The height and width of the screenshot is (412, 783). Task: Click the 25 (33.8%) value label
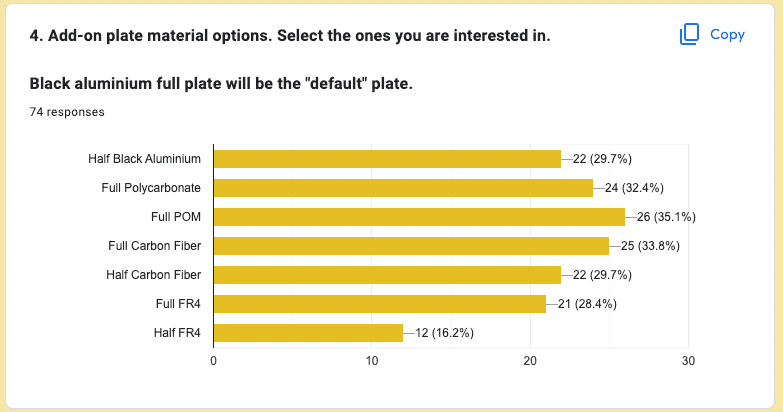[650, 245]
